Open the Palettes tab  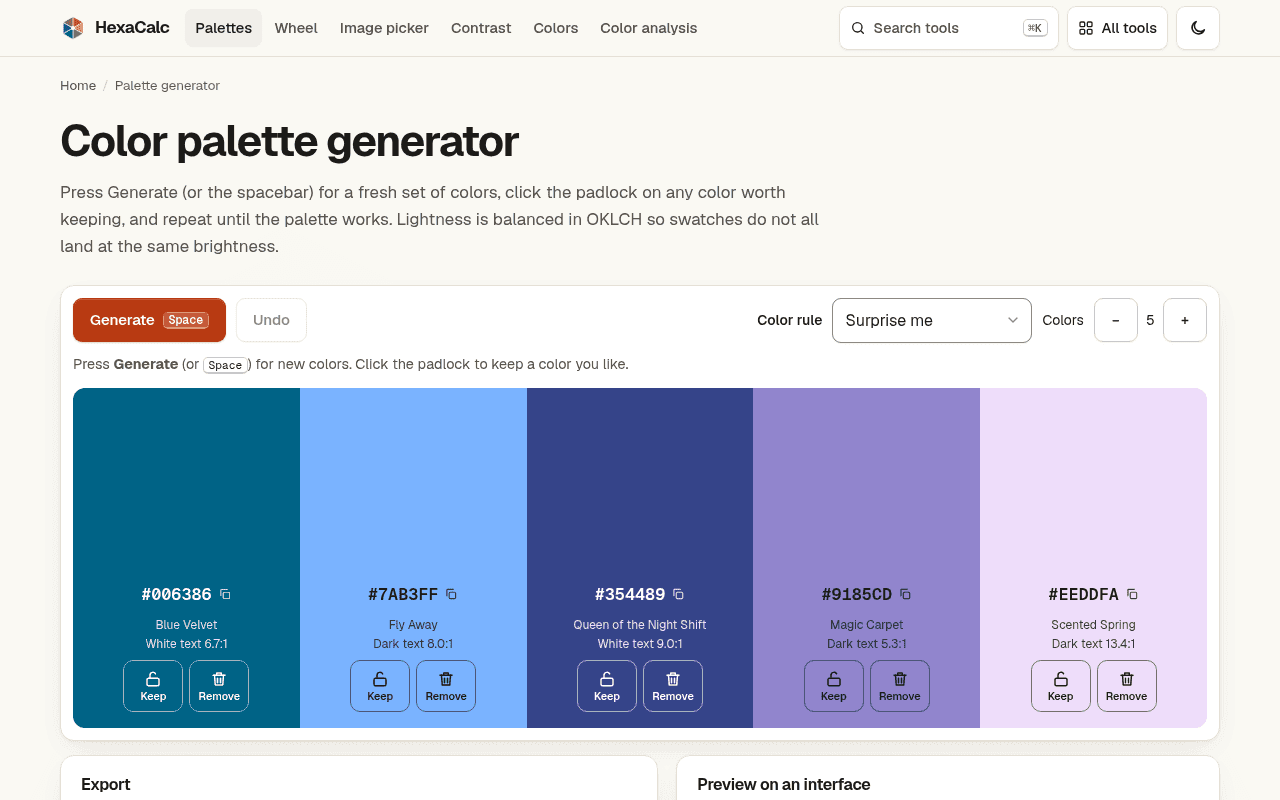tap(224, 28)
